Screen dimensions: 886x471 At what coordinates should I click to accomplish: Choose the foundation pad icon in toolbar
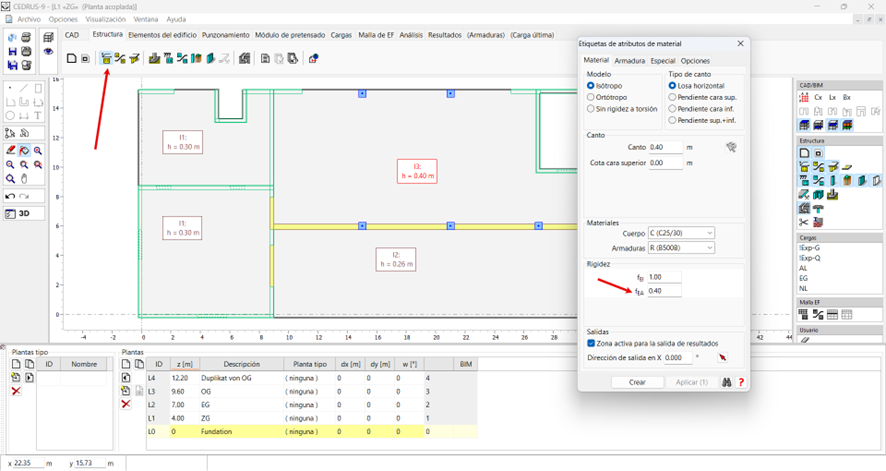(154, 58)
